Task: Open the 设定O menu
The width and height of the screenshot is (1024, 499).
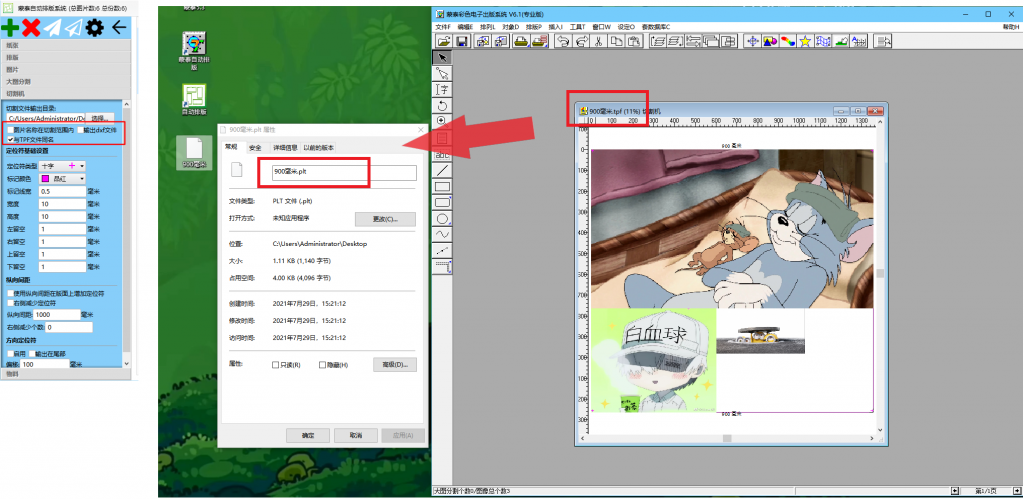Action: tap(626, 27)
